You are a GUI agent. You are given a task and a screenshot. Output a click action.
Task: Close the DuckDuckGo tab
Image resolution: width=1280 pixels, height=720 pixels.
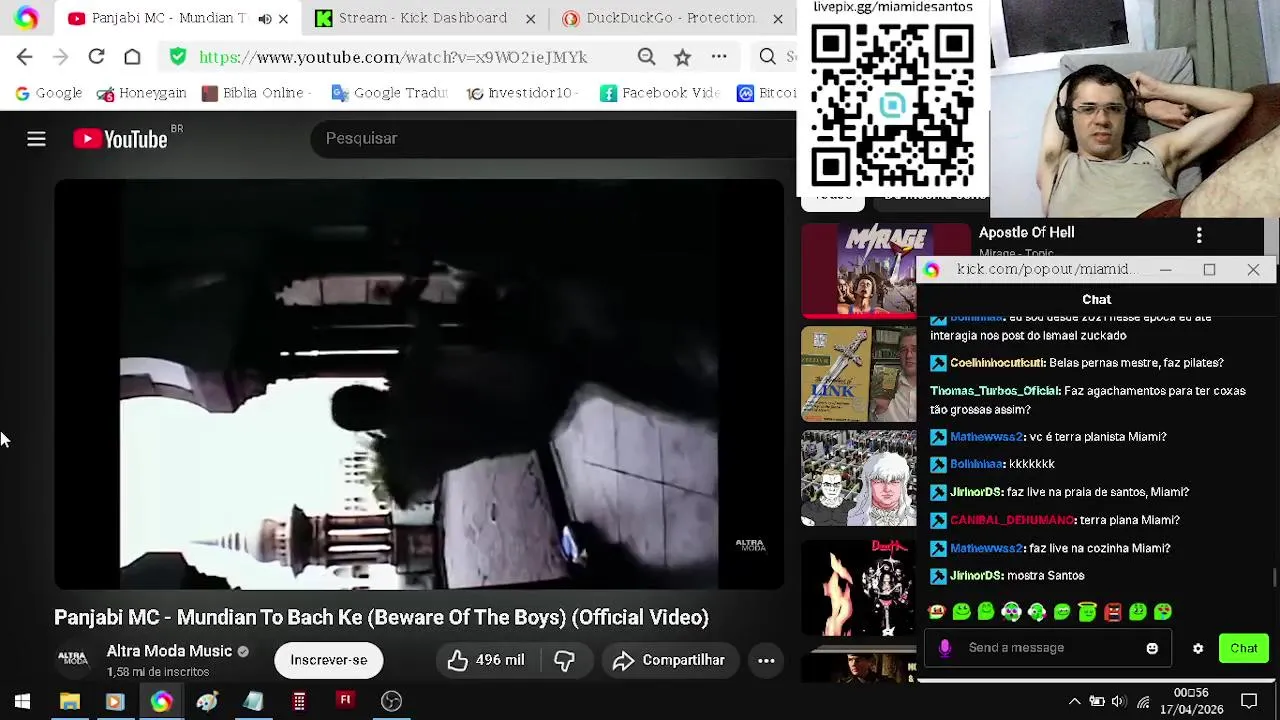tap(778, 18)
